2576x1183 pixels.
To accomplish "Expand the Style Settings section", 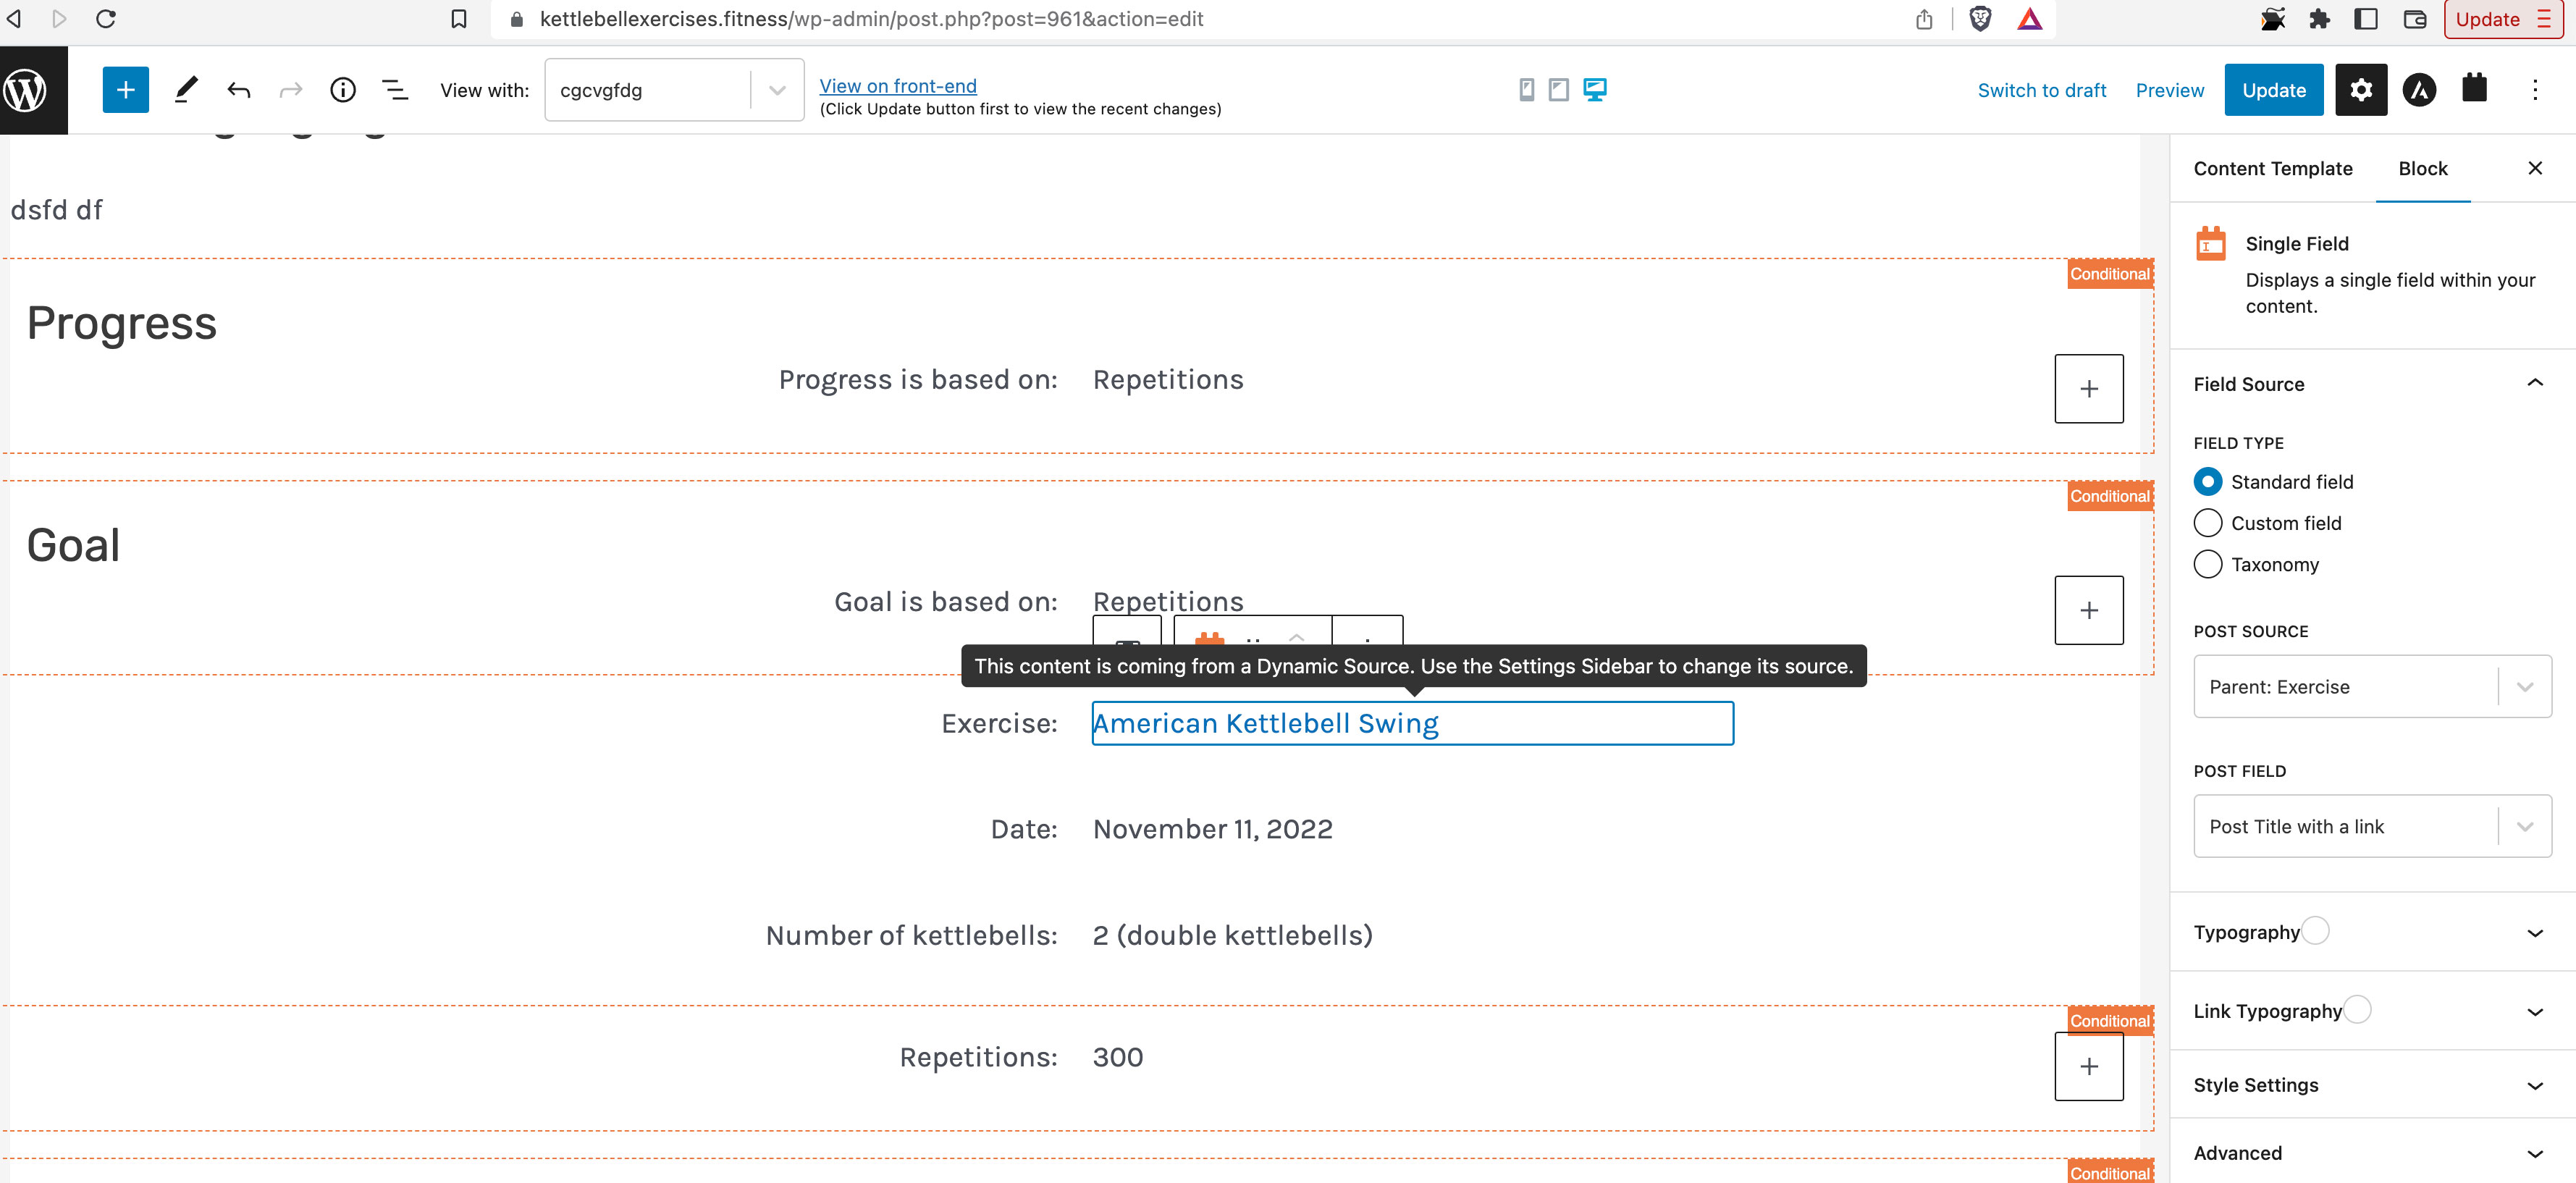I will tap(2372, 1085).
